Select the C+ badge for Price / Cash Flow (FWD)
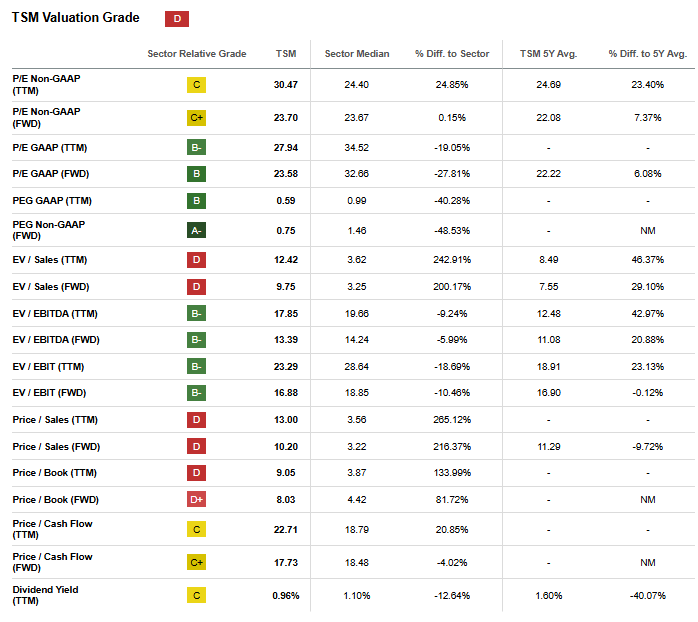 [196, 562]
